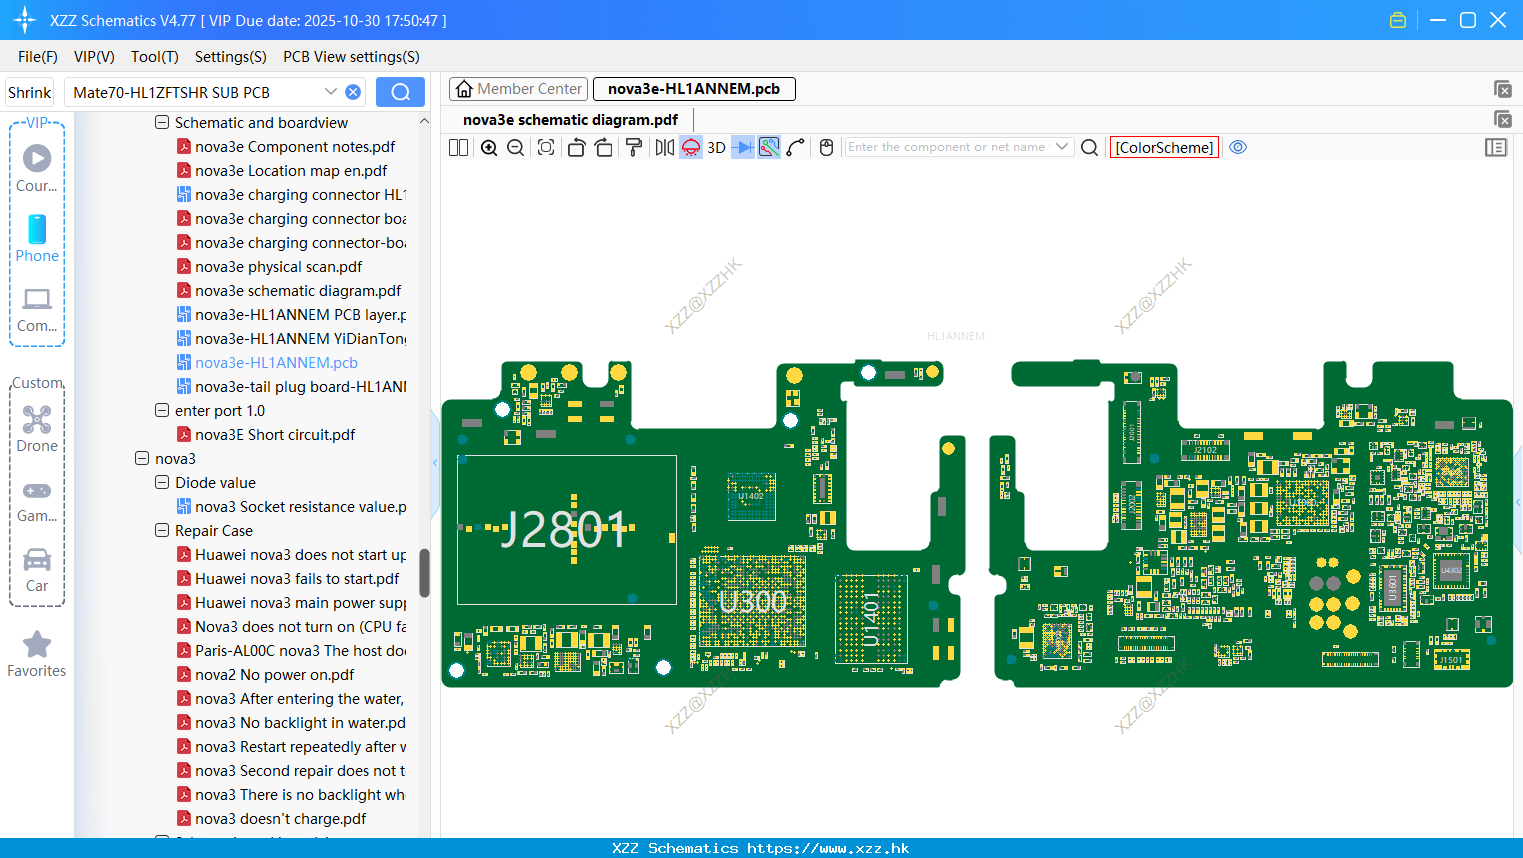Toggle the net trace display icon
This screenshot has width=1523, height=858.
point(769,147)
